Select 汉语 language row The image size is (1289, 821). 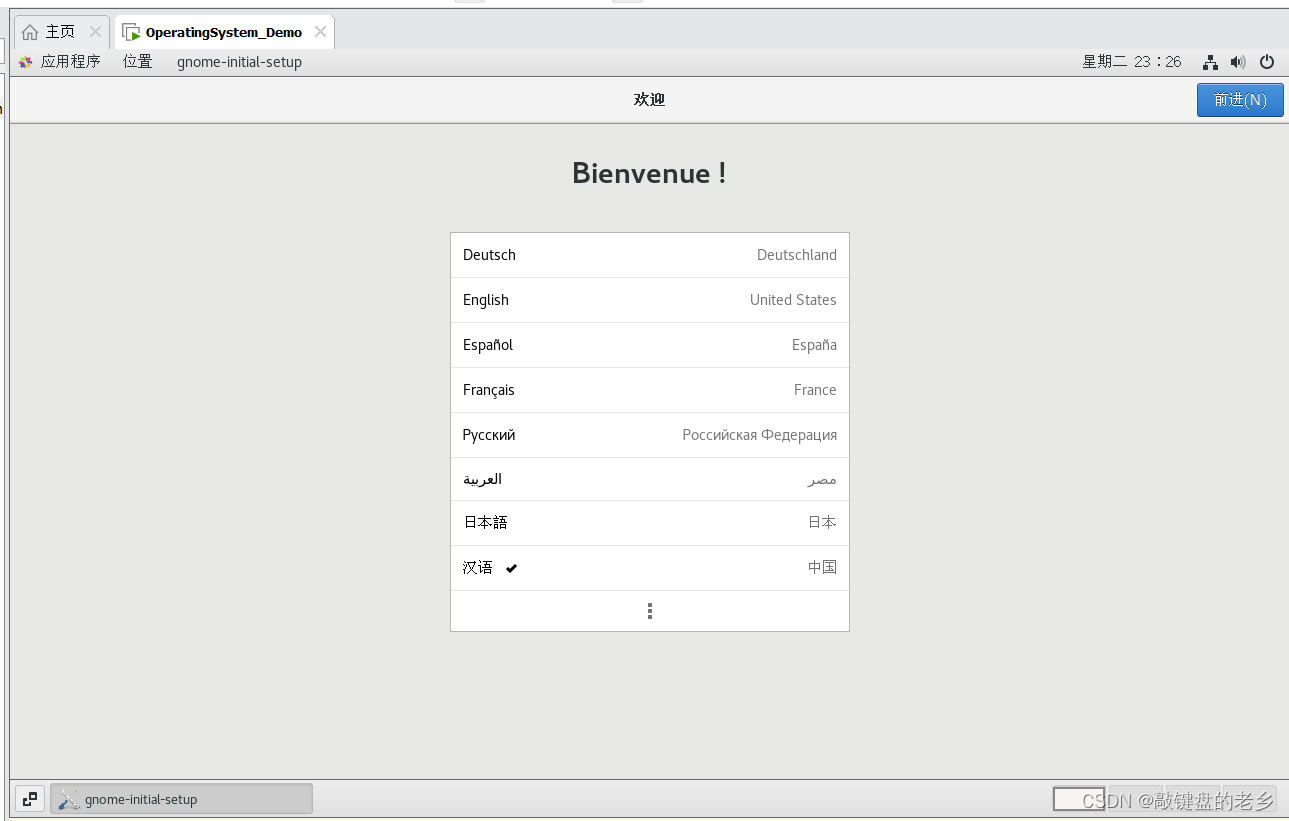click(650, 568)
